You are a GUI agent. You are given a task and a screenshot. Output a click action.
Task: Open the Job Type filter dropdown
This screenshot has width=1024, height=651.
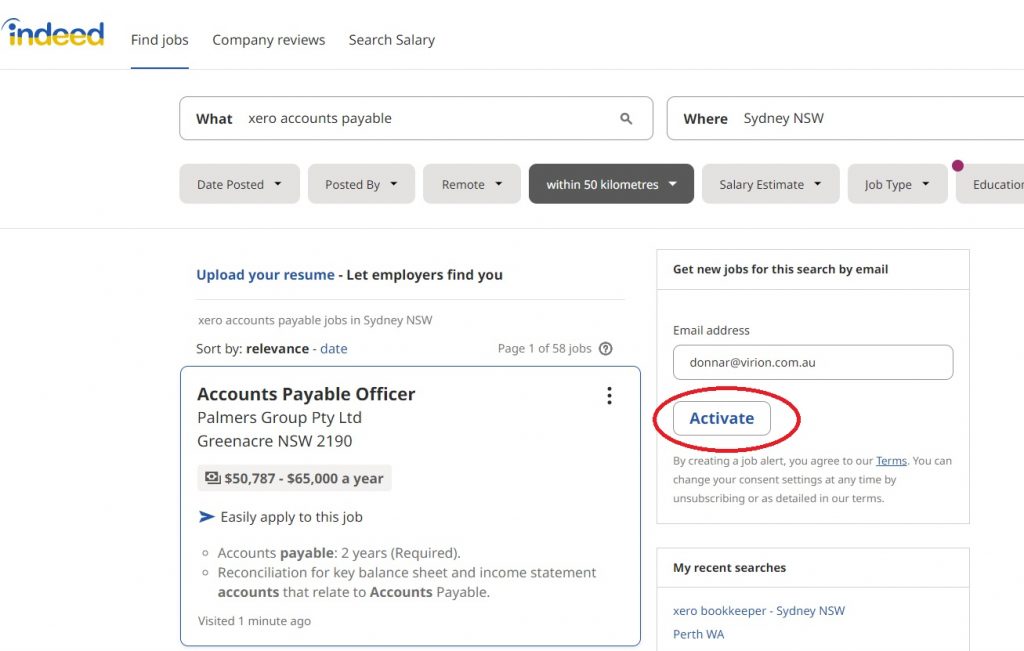tap(897, 184)
